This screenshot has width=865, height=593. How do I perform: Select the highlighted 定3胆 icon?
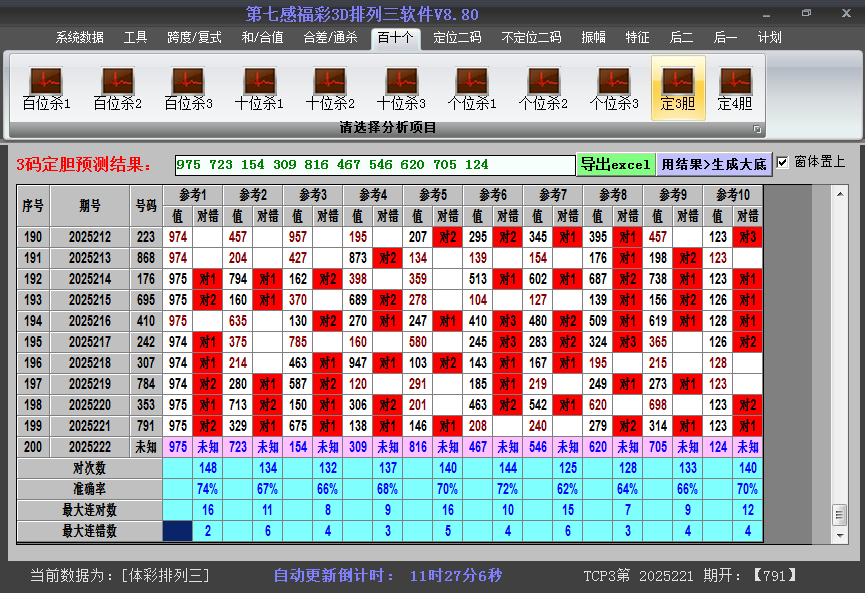click(x=678, y=88)
